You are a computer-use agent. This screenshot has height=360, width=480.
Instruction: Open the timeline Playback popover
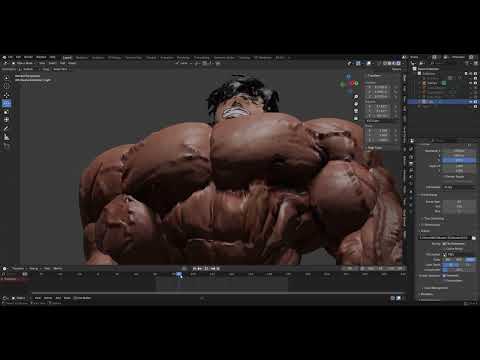(x=19, y=268)
